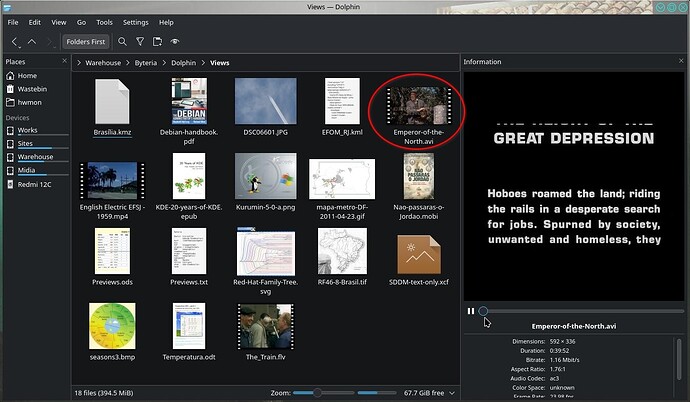The width and height of the screenshot is (690, 402).
Task: Click the disk space usage bar
Action: (x=377, y=393)
